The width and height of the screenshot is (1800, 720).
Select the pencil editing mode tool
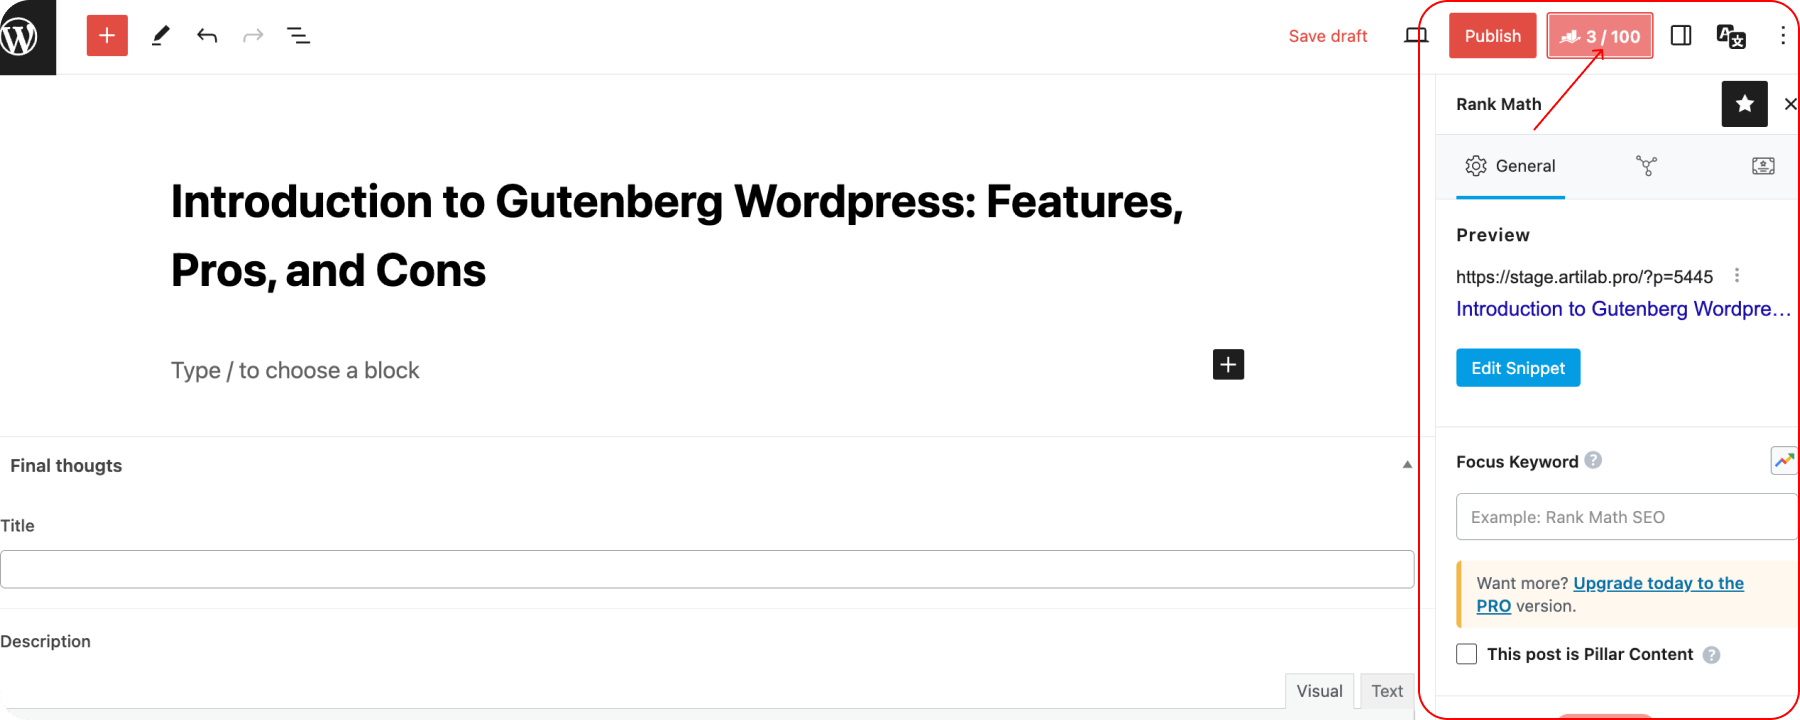coord(160,35)
